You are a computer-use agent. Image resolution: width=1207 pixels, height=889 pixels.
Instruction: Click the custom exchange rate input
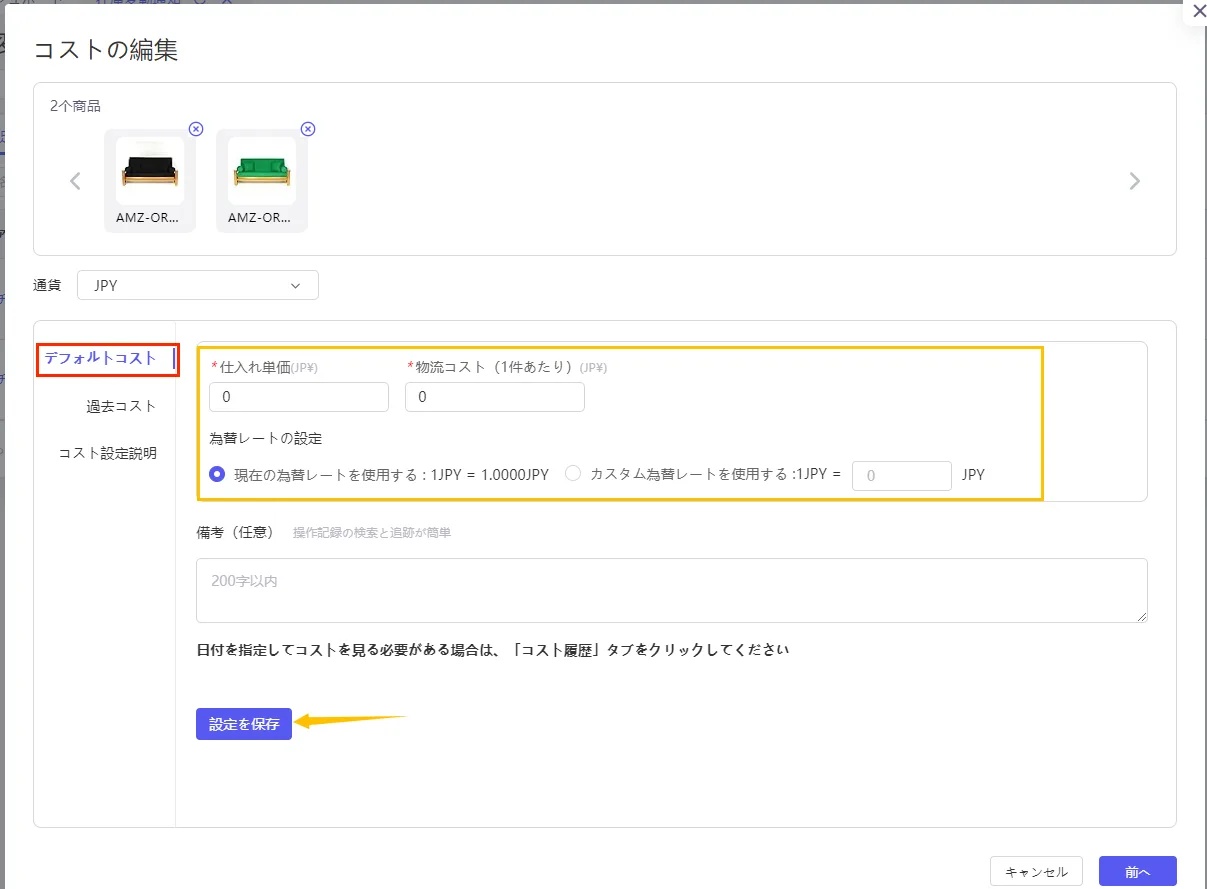[x=902, y=476]
